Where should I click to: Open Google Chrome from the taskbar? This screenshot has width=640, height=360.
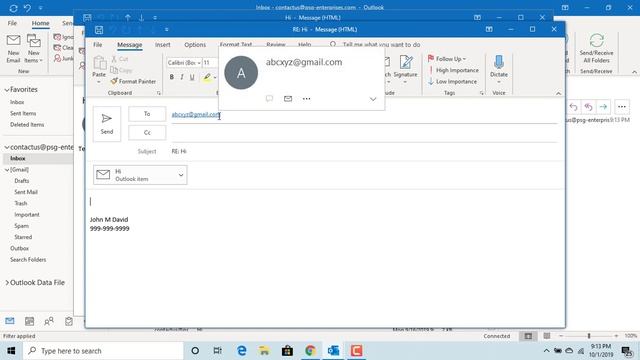click(x=311, y=351)
